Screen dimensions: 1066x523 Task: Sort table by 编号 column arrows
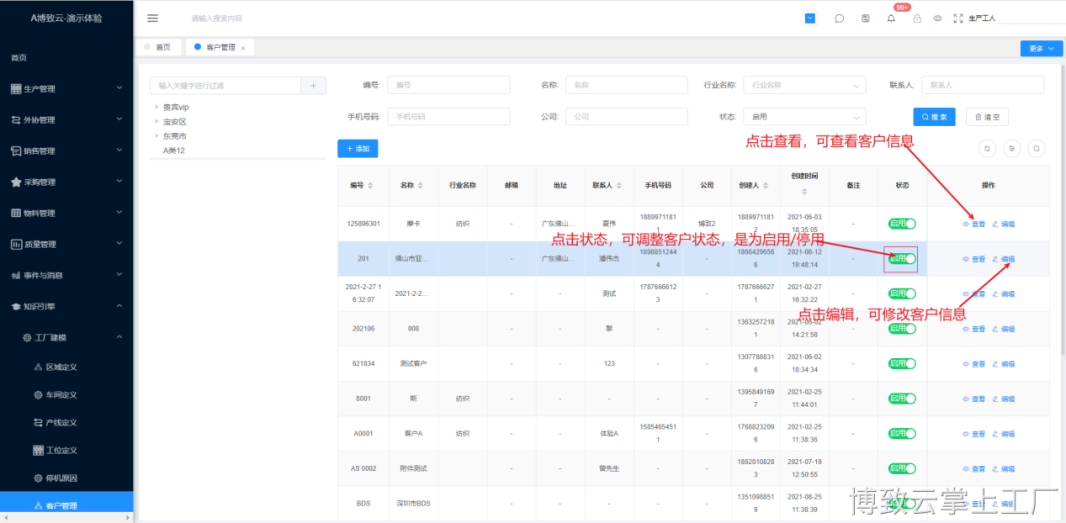[x=371, y=186]
